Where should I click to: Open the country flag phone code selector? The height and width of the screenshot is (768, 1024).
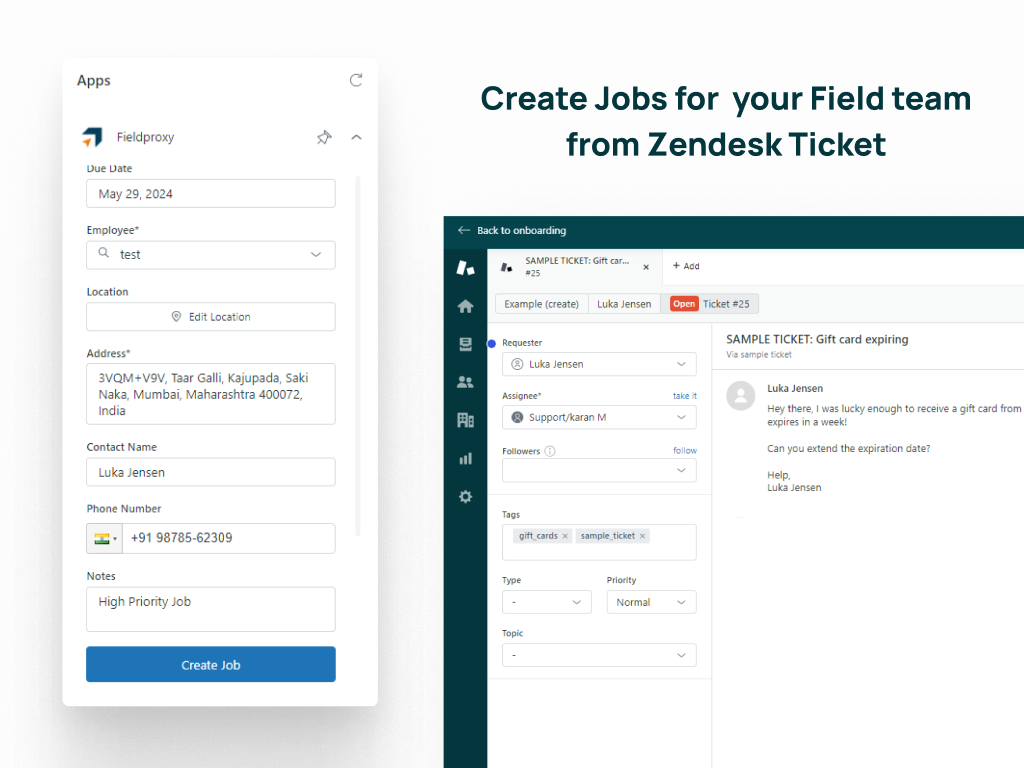click(x=105, y=538)
